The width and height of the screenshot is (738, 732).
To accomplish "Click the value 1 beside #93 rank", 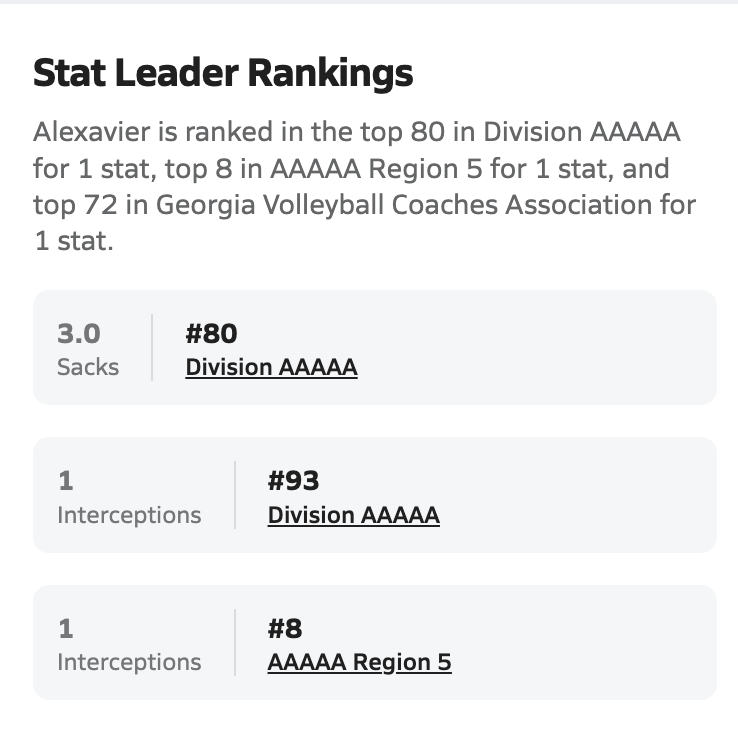I will click(x=66, y=481).
